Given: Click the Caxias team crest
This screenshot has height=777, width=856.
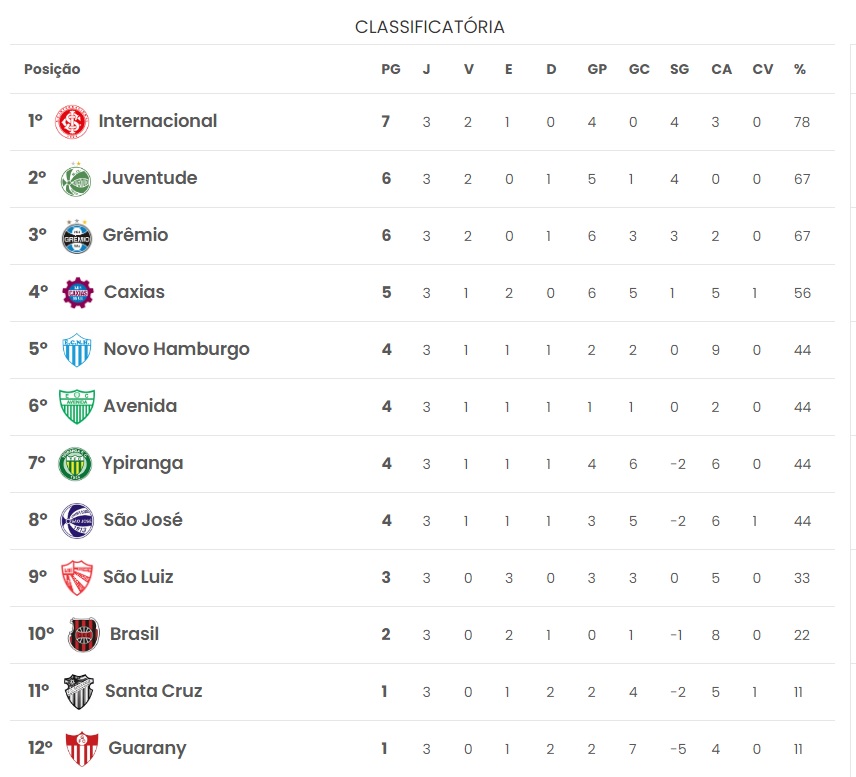Looking at the screenshot, I should pos(78,293).
